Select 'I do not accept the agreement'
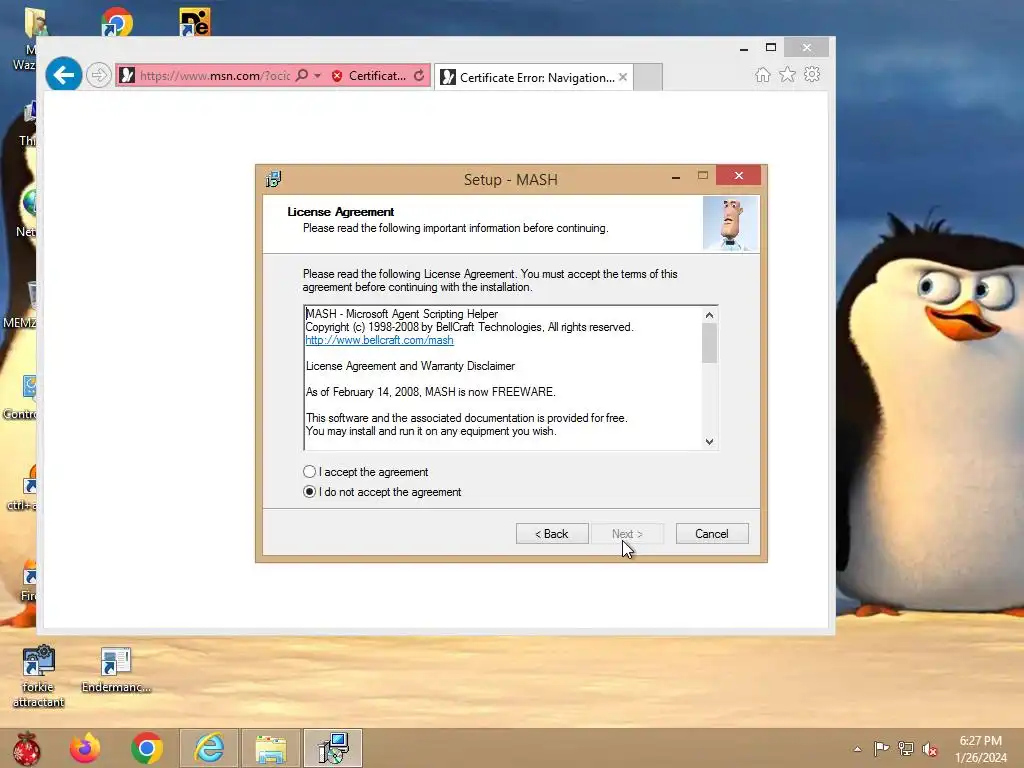 pyautogui.click(x=310, y=492)
